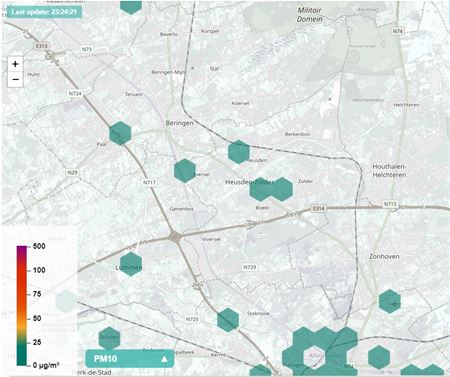The width and height of the screenshot is (450, 377).
Task: Click the Genenbos village label
Action: (x=182, y=209)
